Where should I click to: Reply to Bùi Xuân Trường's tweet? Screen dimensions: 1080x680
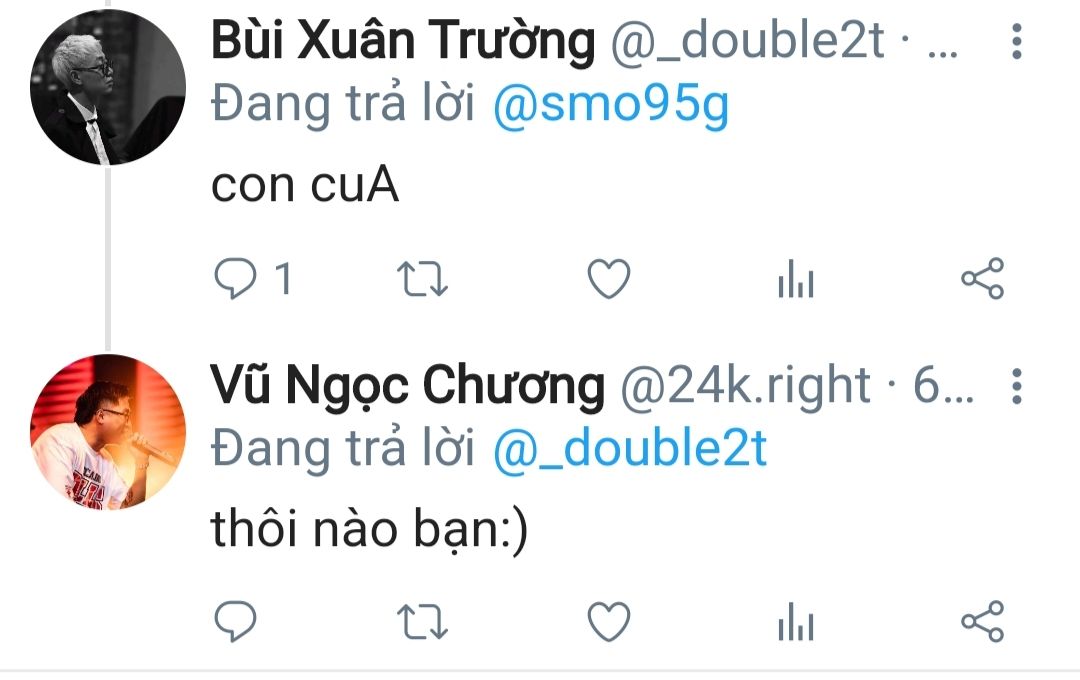236,278
